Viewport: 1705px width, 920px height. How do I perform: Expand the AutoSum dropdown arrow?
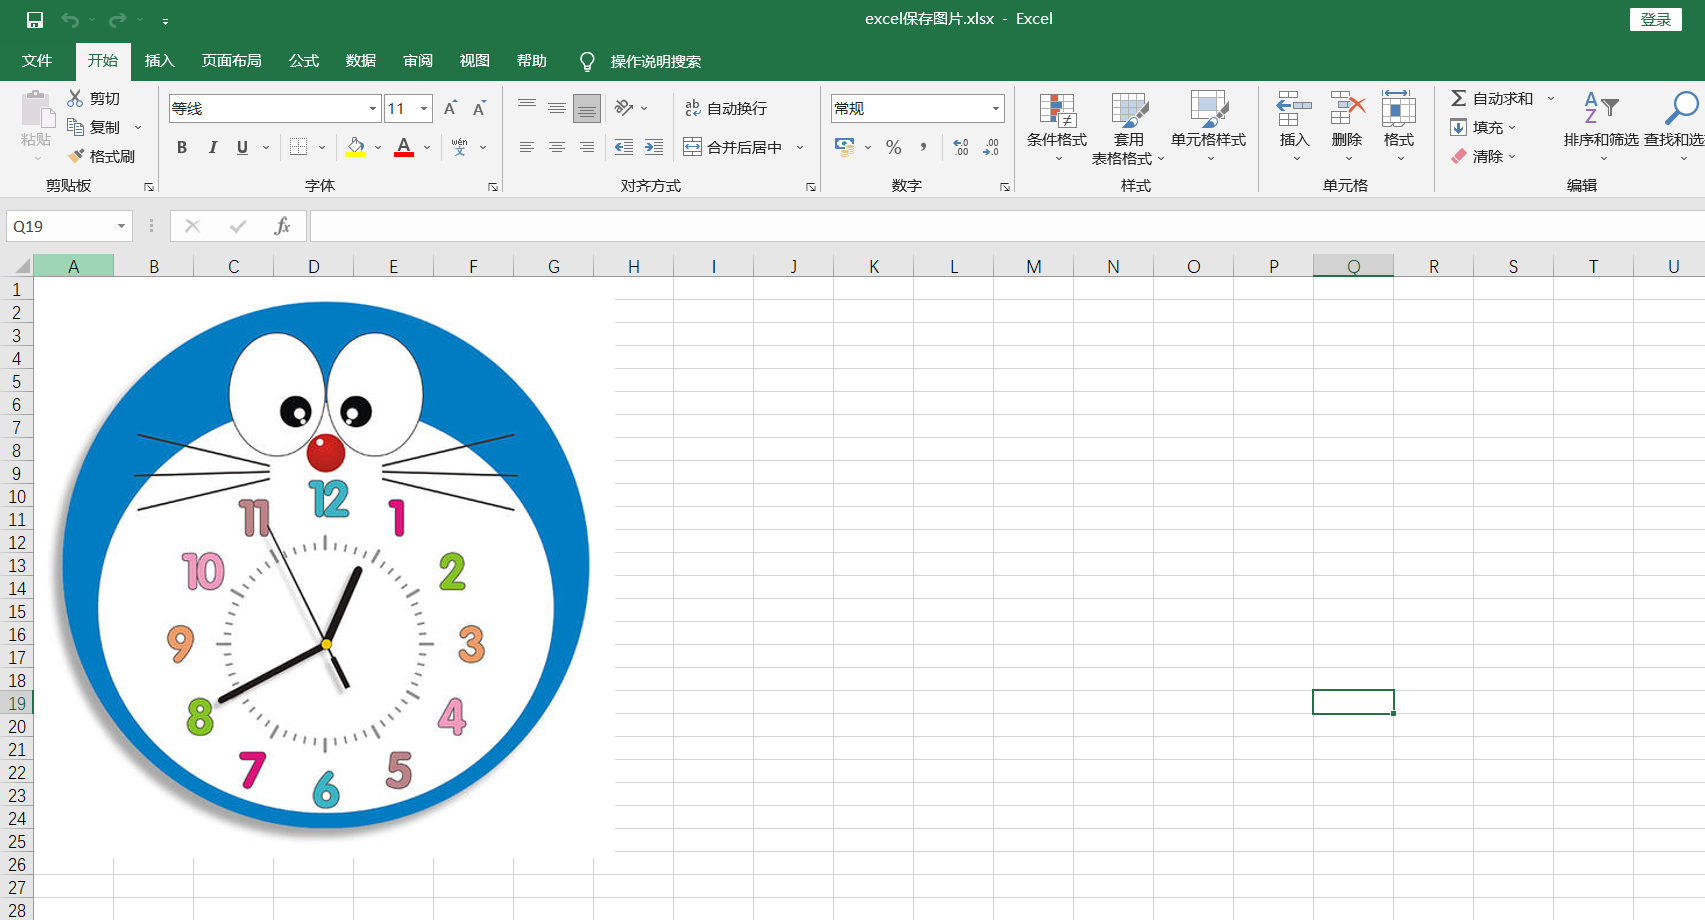tap(1551, 98)
